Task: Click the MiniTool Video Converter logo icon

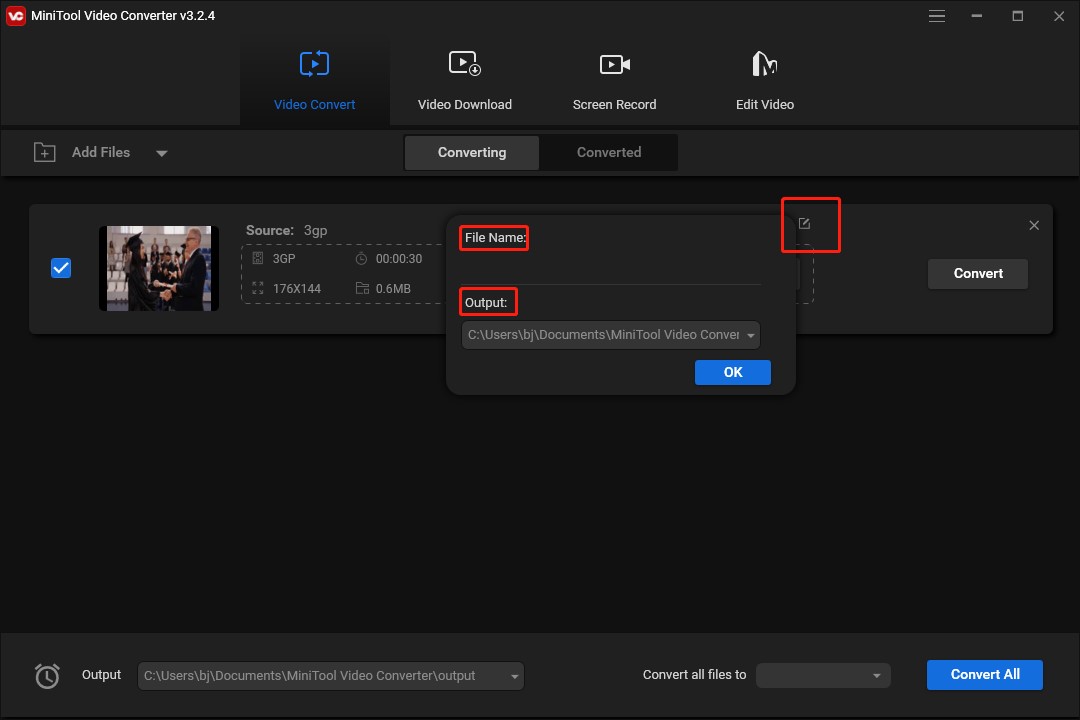Action: [x=16, y=16]
